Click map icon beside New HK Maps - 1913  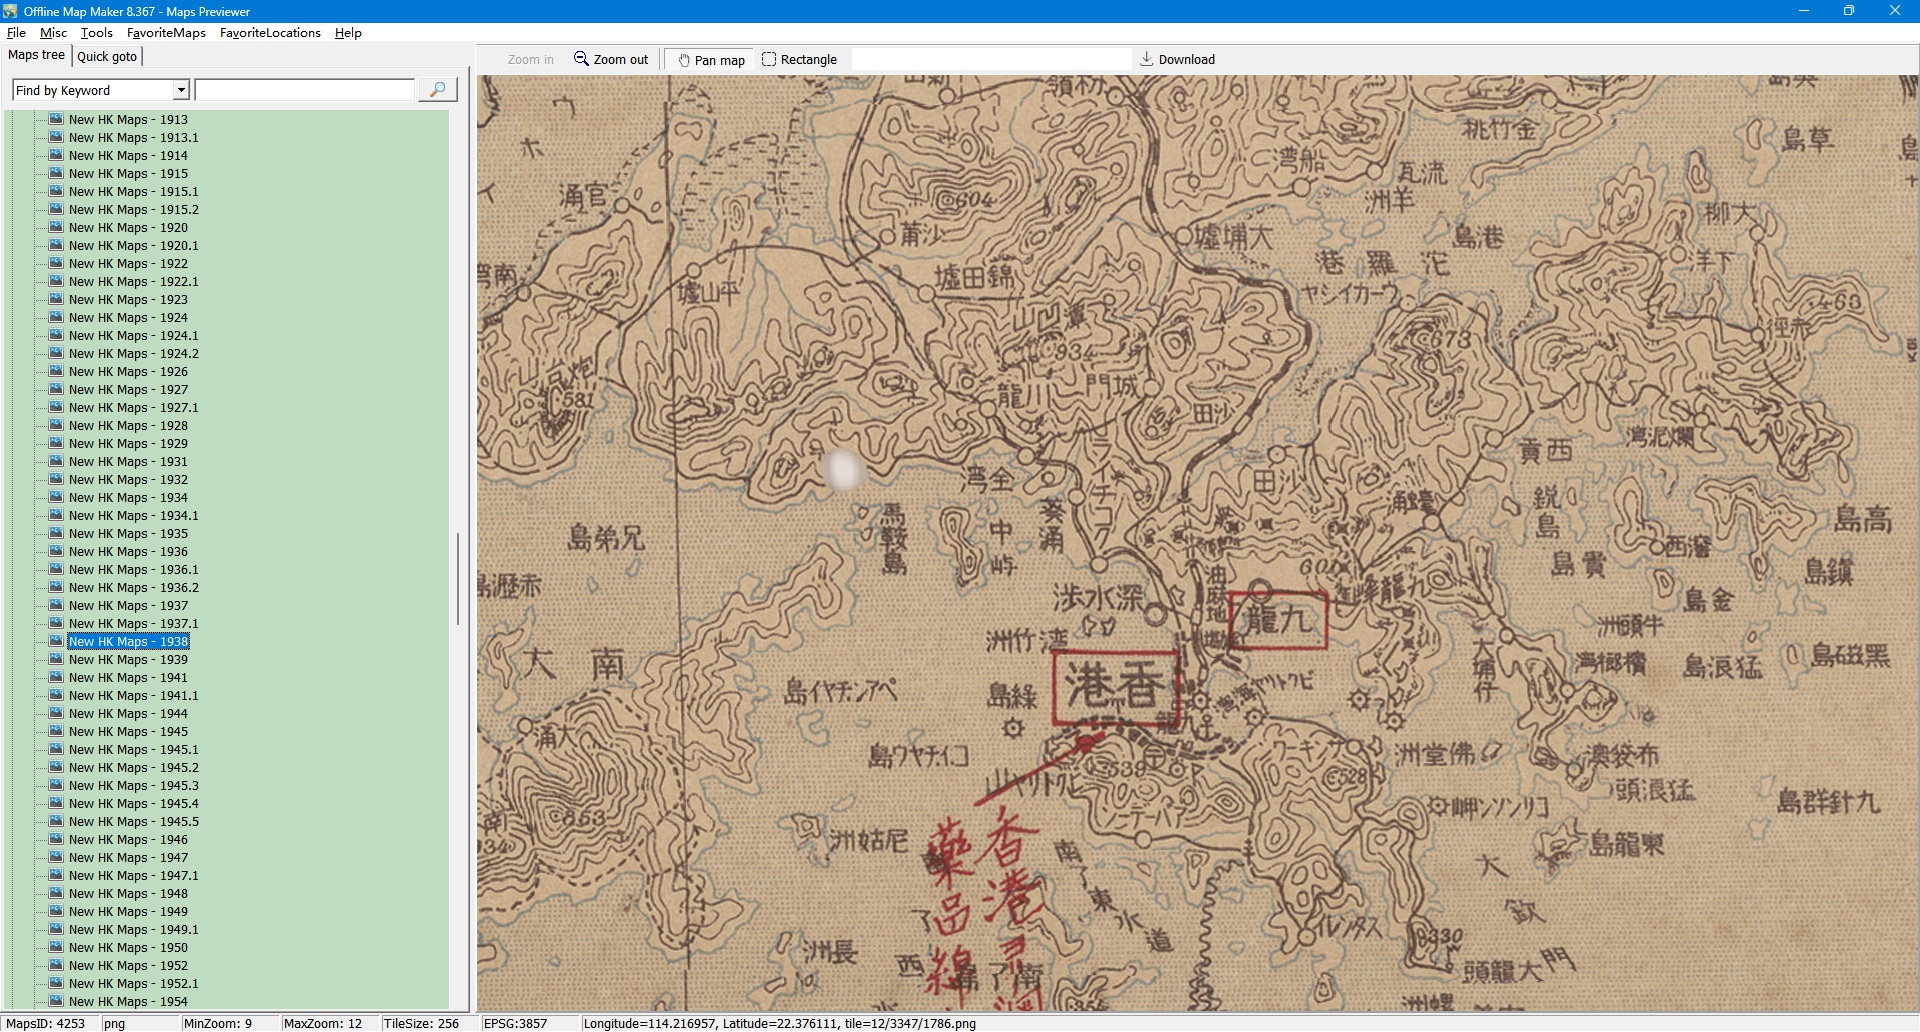57,119
